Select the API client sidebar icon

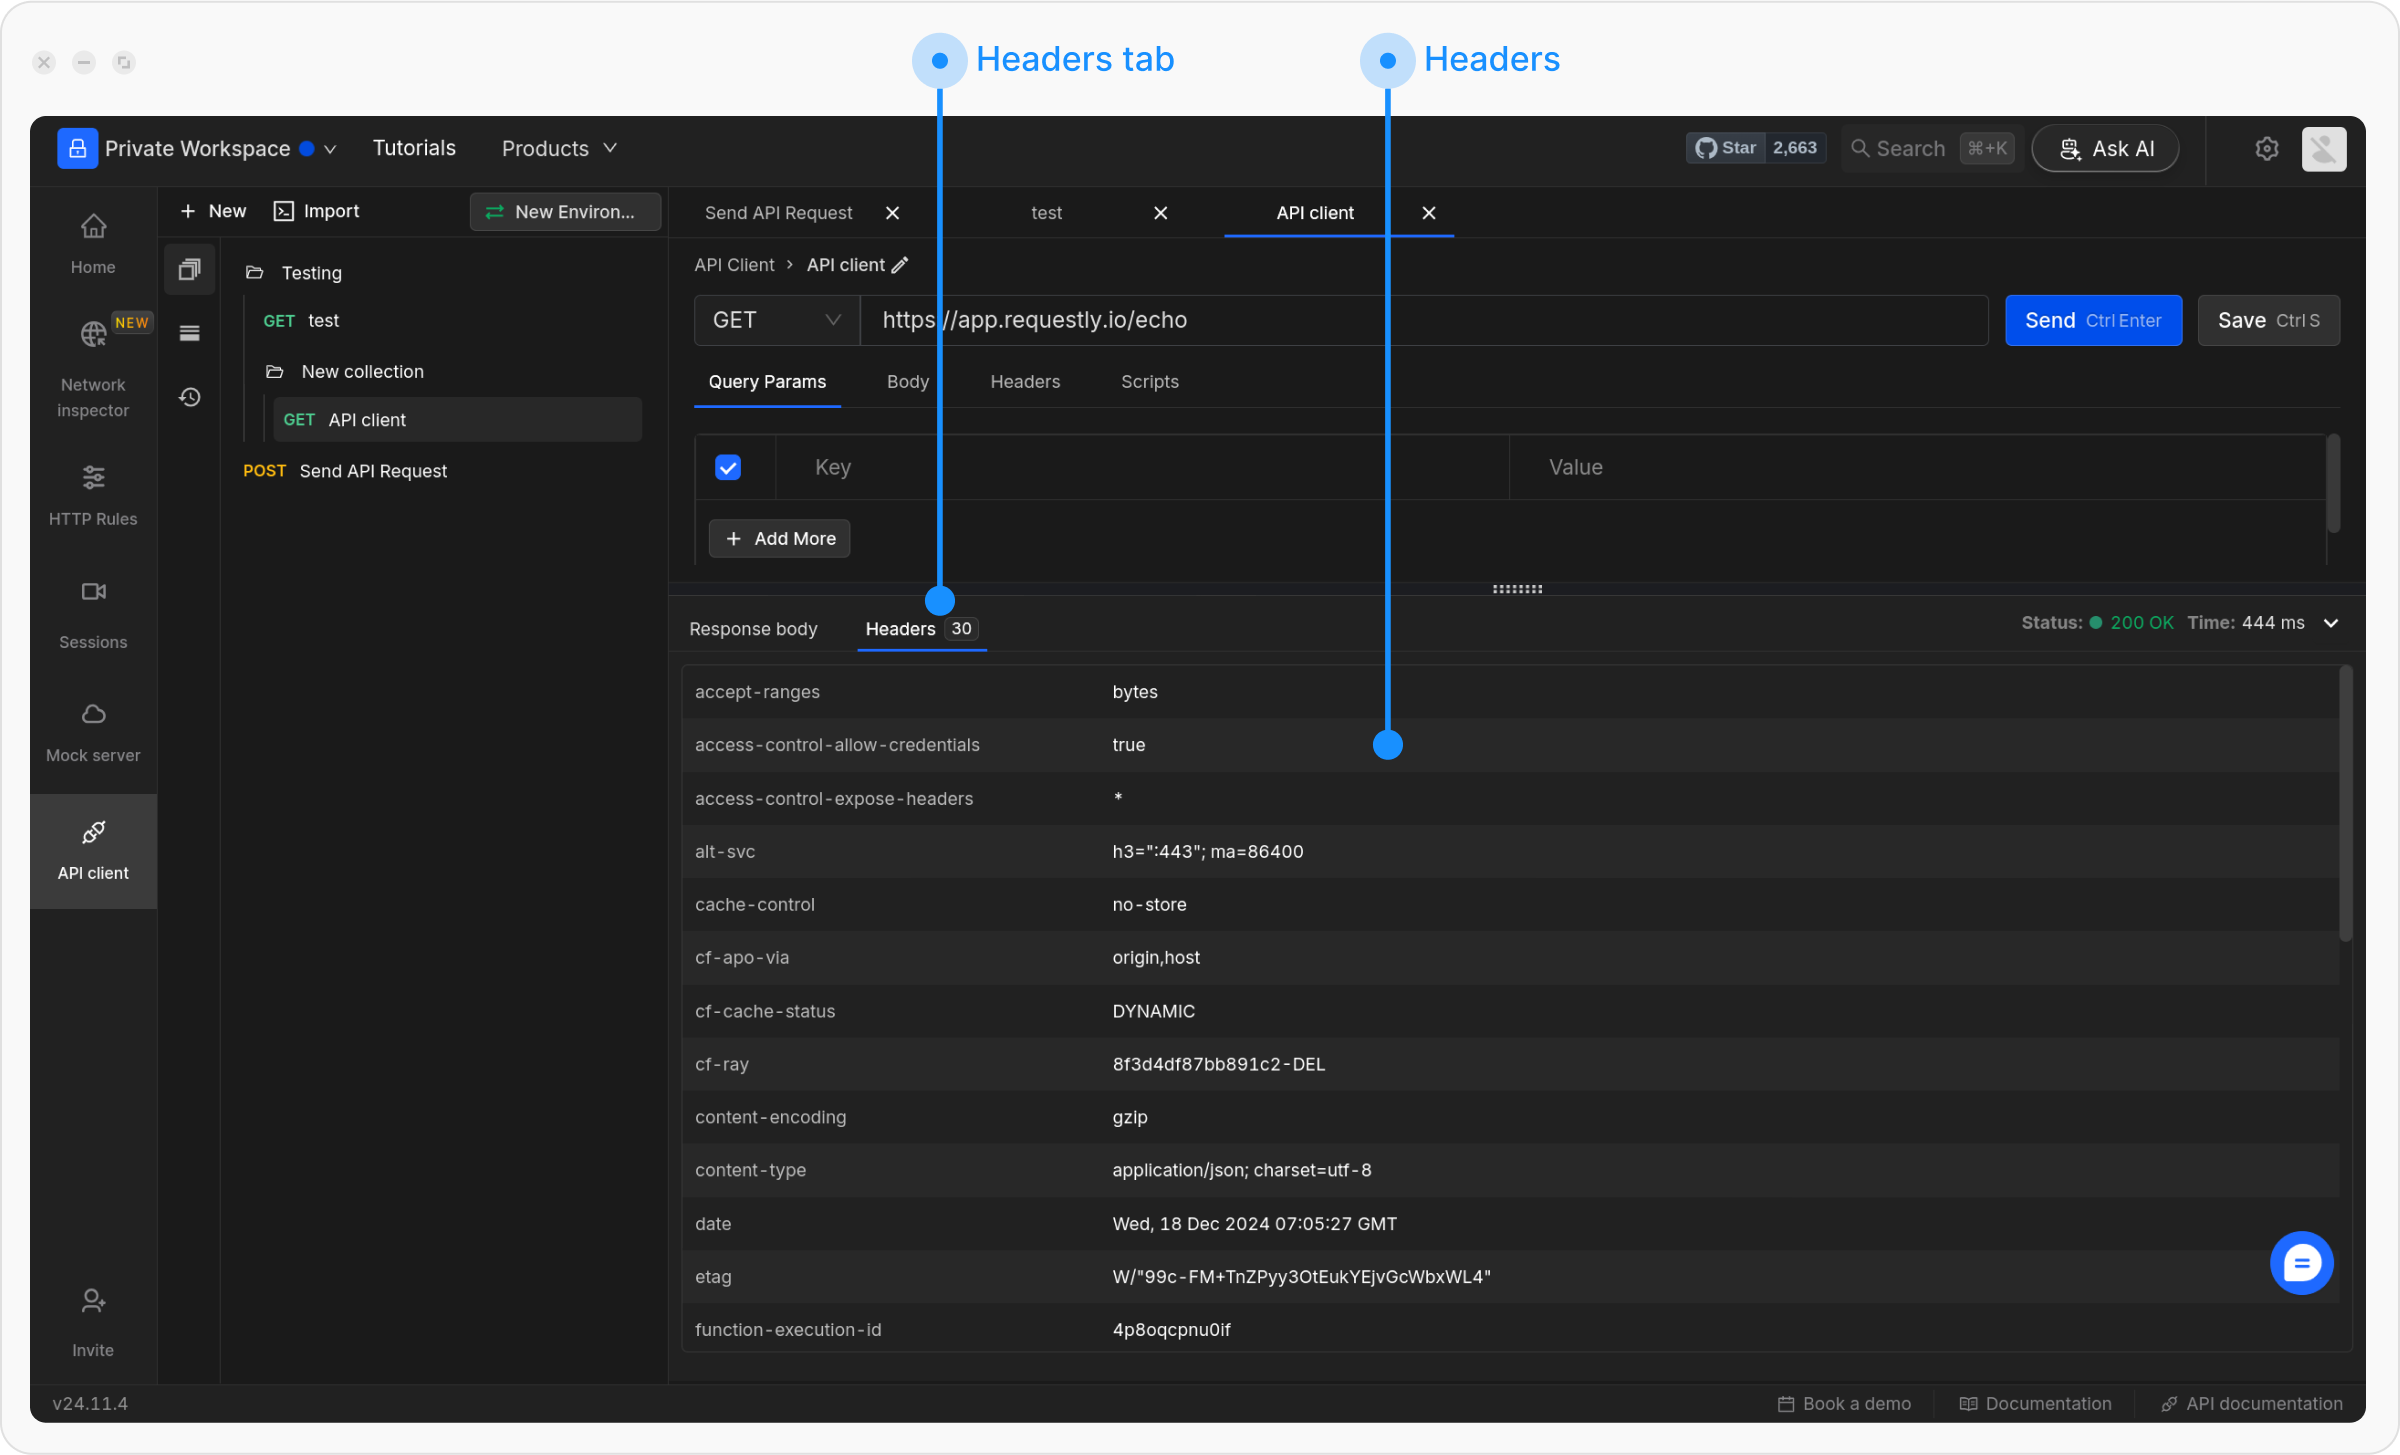(93, 850)
